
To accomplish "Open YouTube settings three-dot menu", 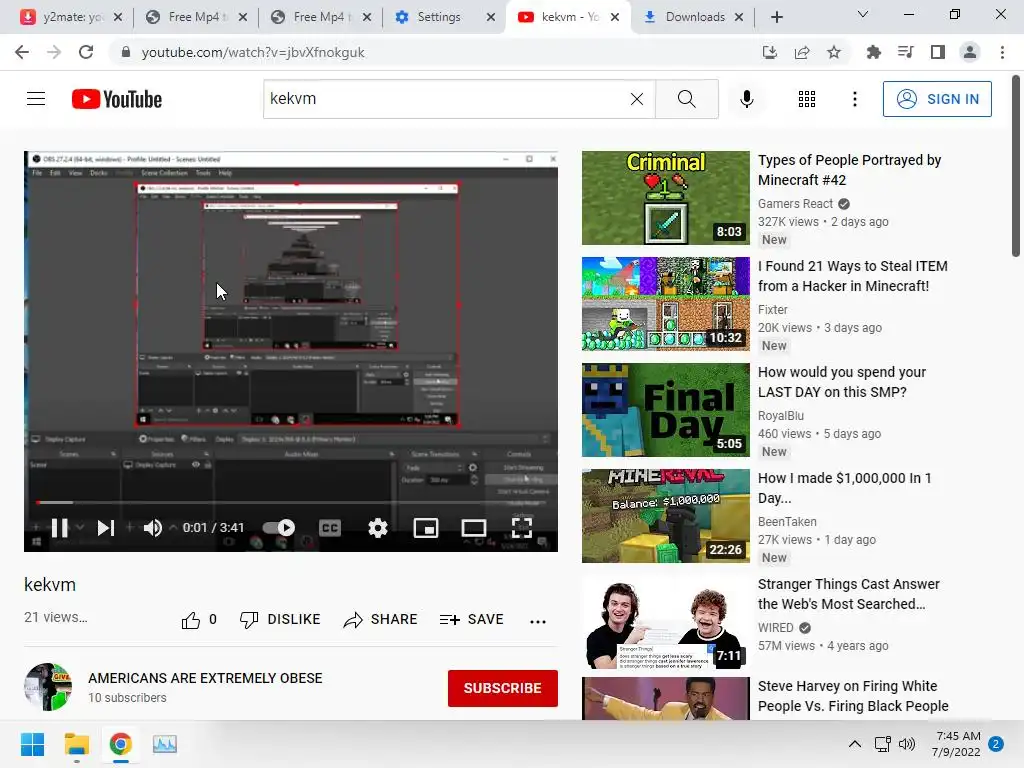I will click(854, 99).
